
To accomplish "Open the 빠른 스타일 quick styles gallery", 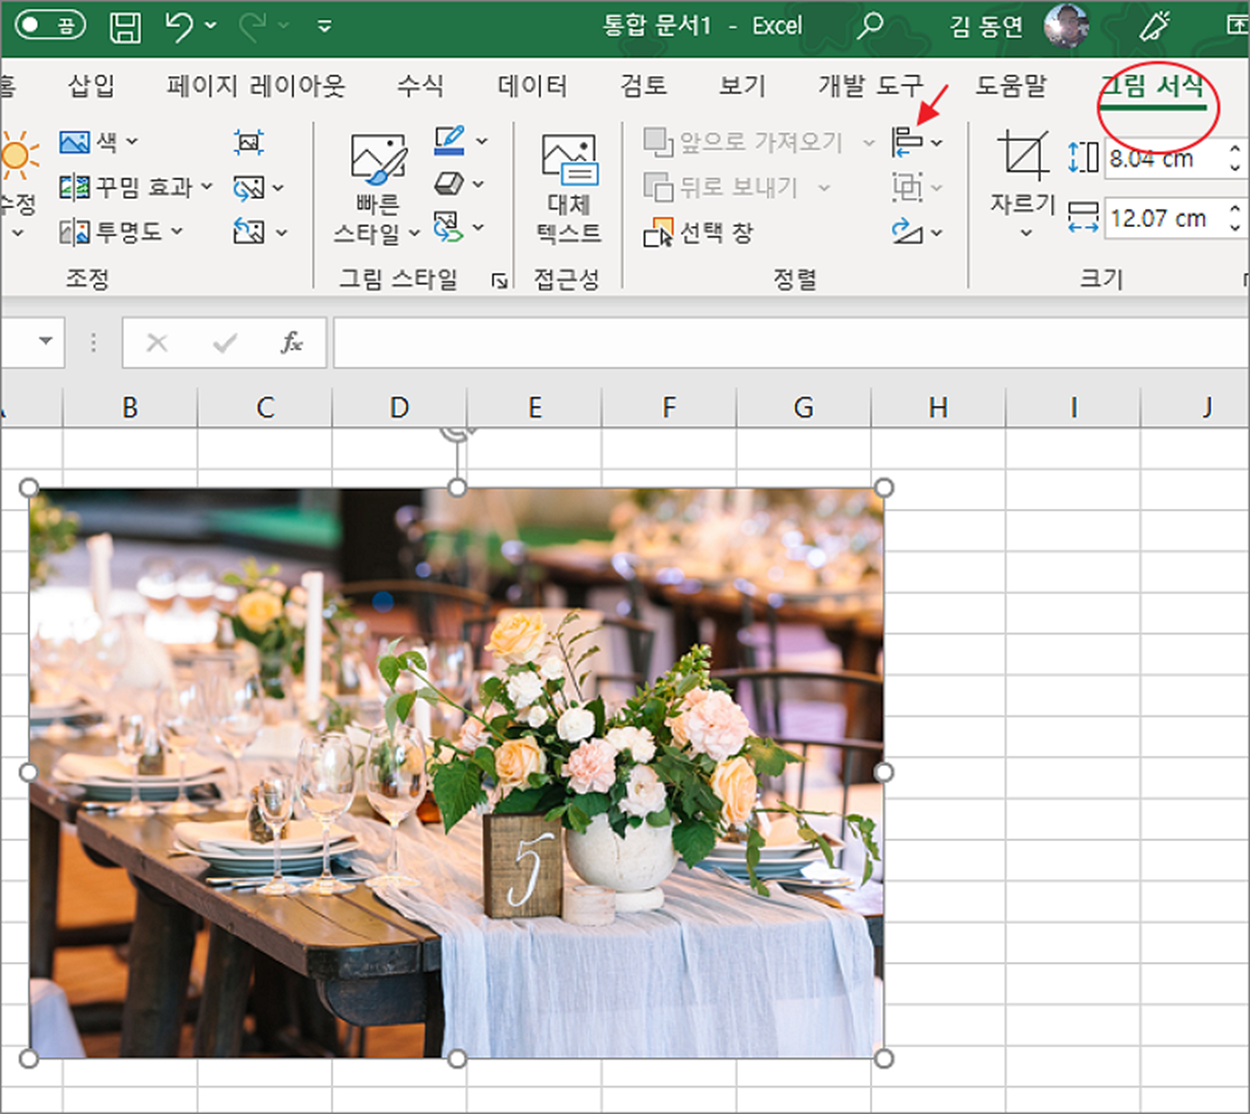I will click(378, 189).
